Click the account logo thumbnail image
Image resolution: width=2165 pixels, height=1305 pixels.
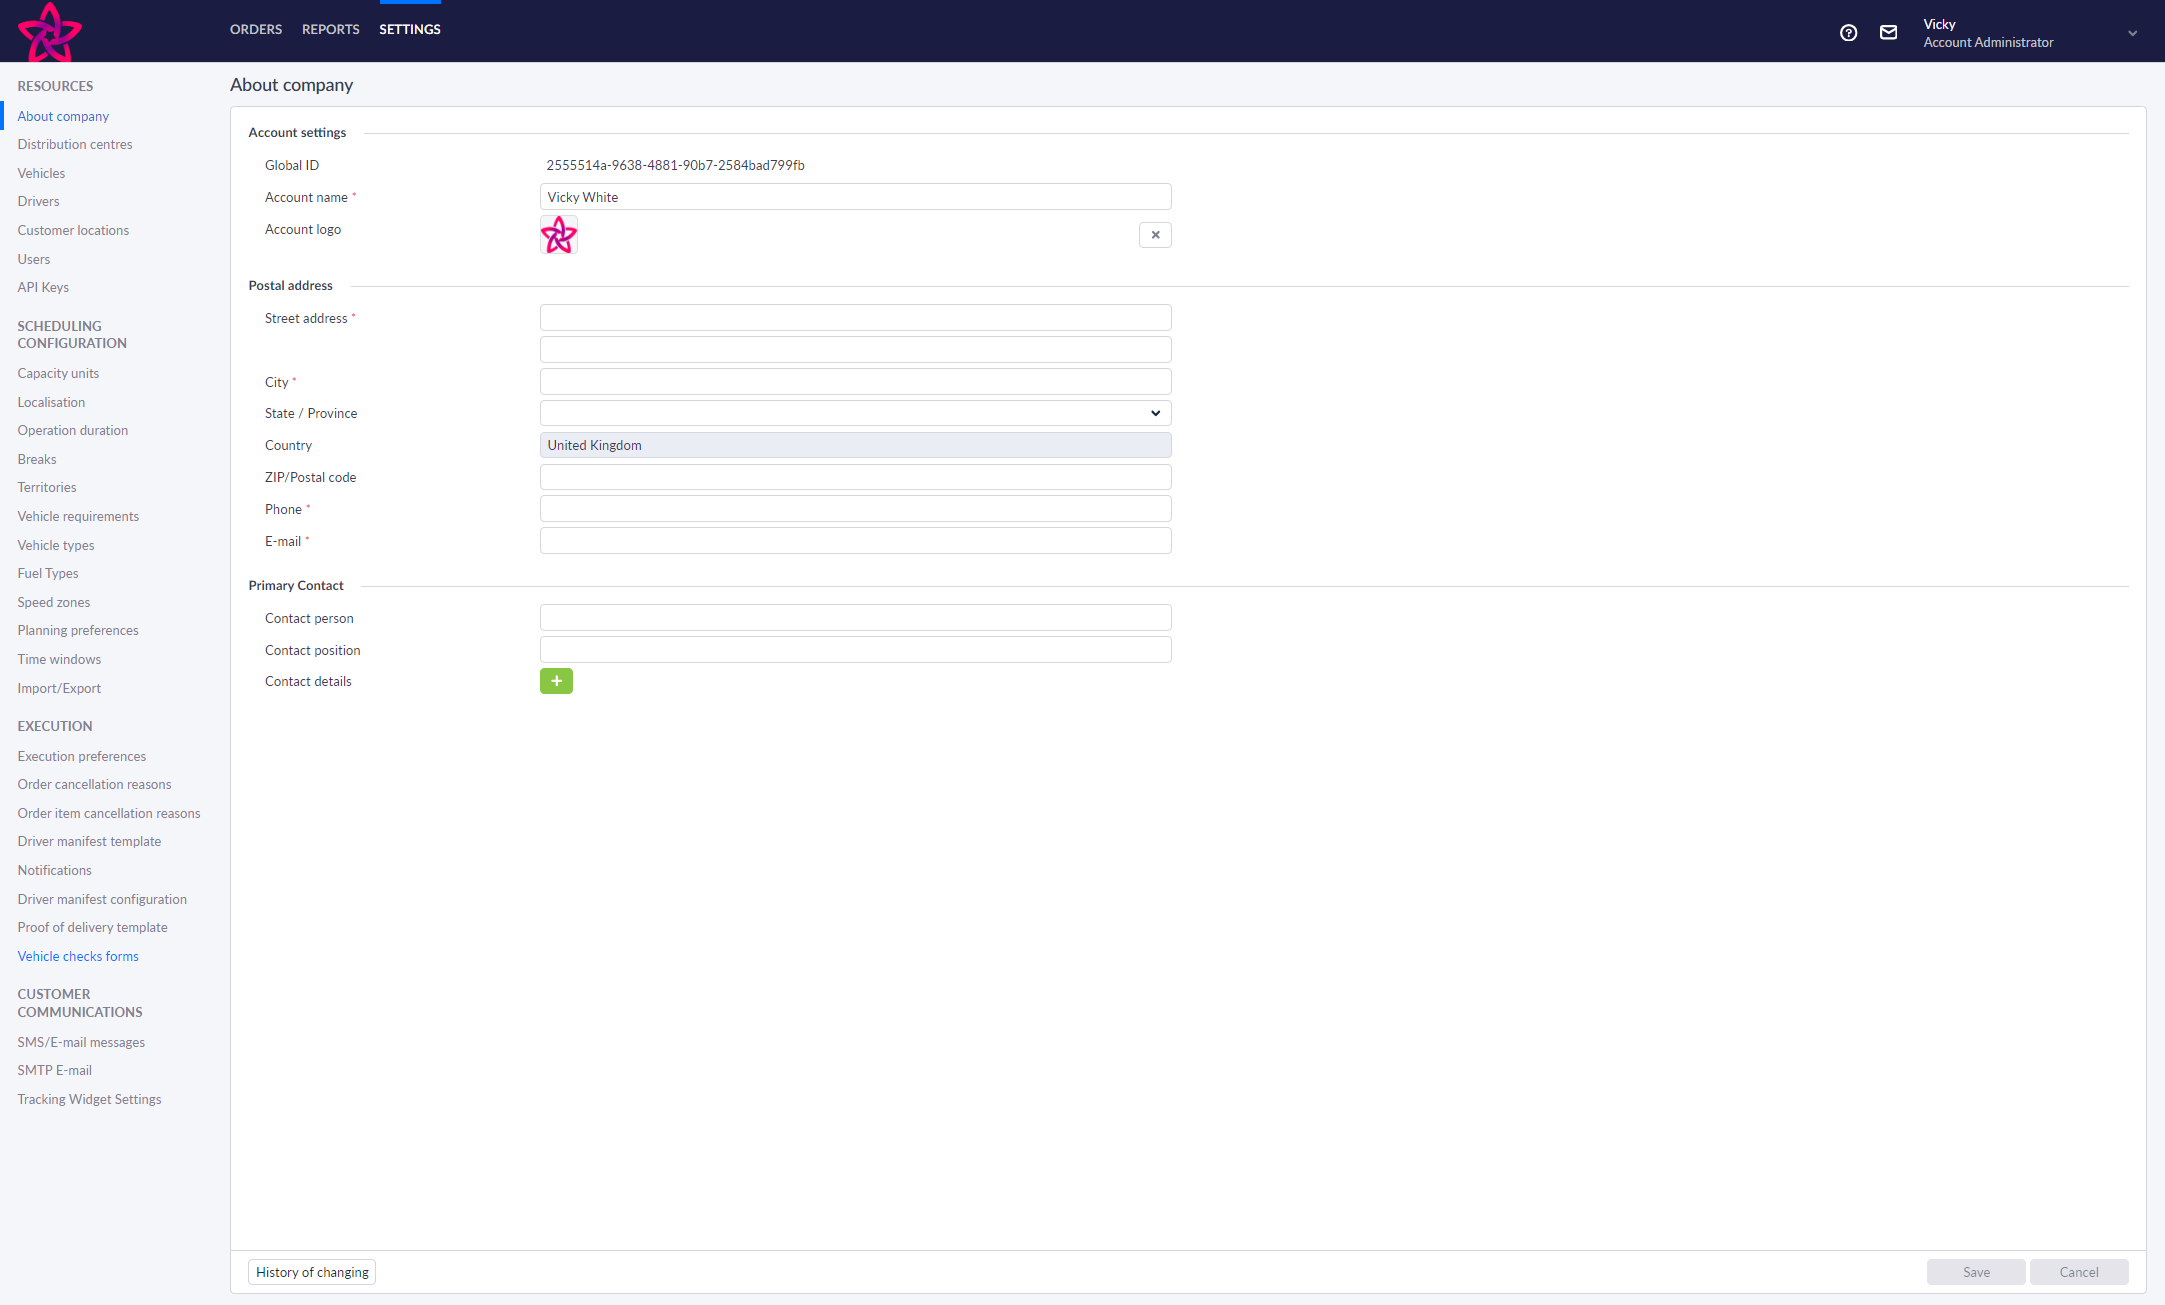(x=559, y=235)
